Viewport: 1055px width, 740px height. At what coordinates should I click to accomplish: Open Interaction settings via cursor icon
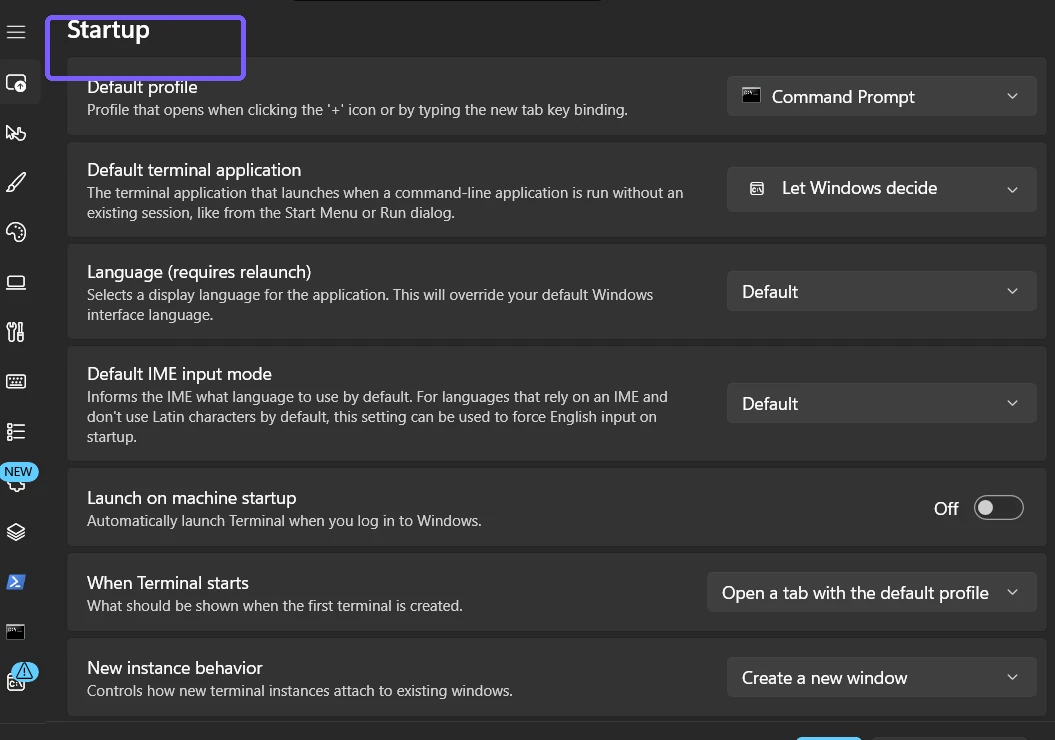pos(16,133)
